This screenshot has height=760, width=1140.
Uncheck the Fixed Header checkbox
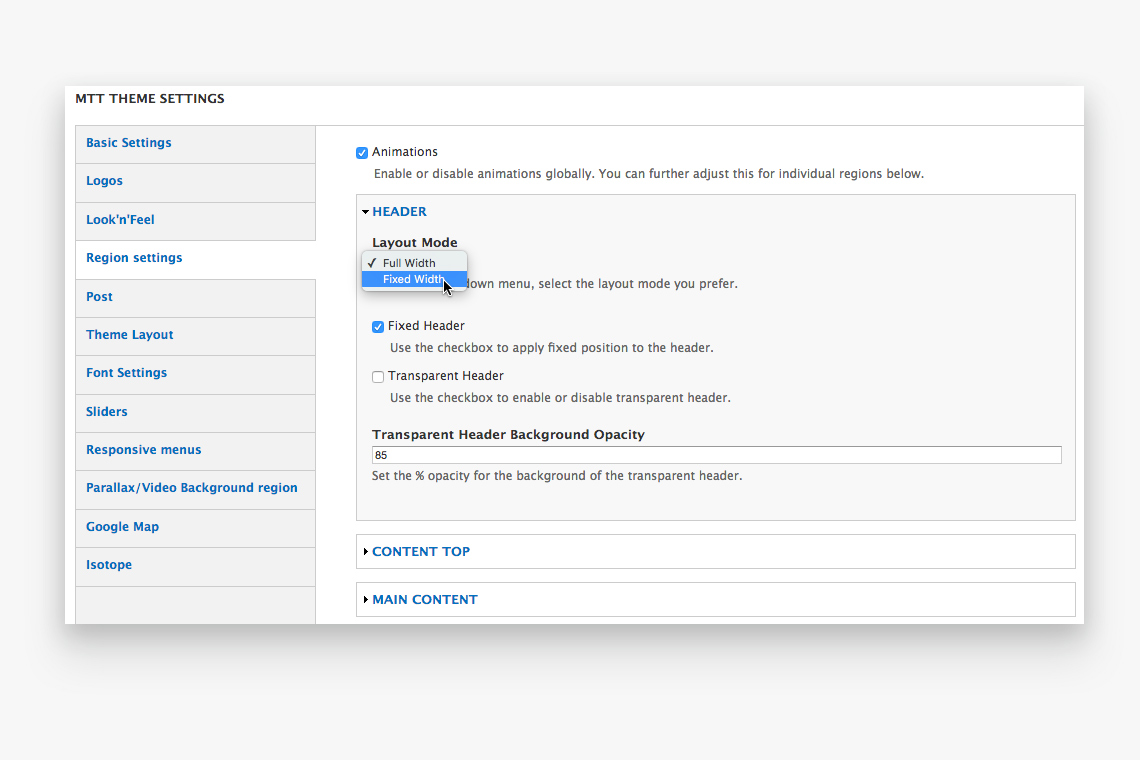[x=378, y=327]
